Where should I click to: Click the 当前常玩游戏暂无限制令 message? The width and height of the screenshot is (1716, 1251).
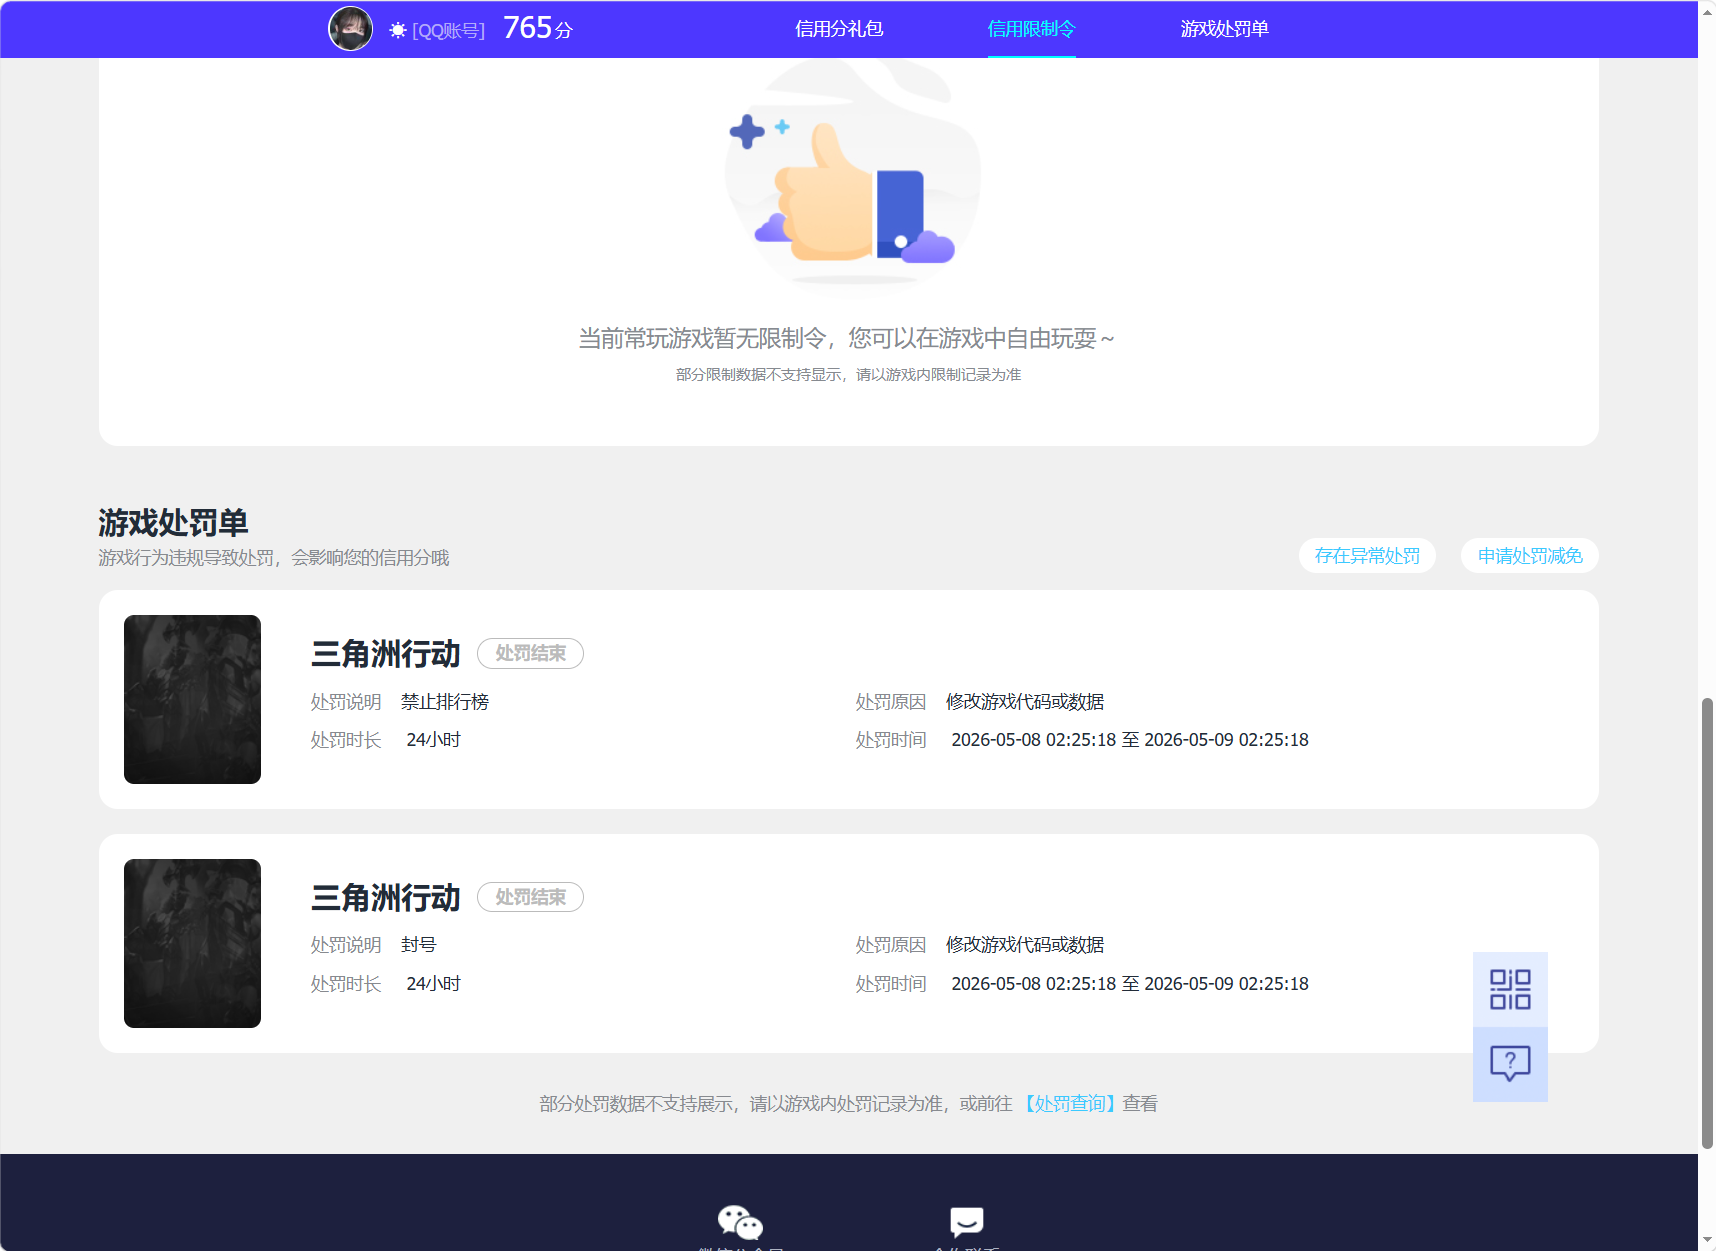846,339
